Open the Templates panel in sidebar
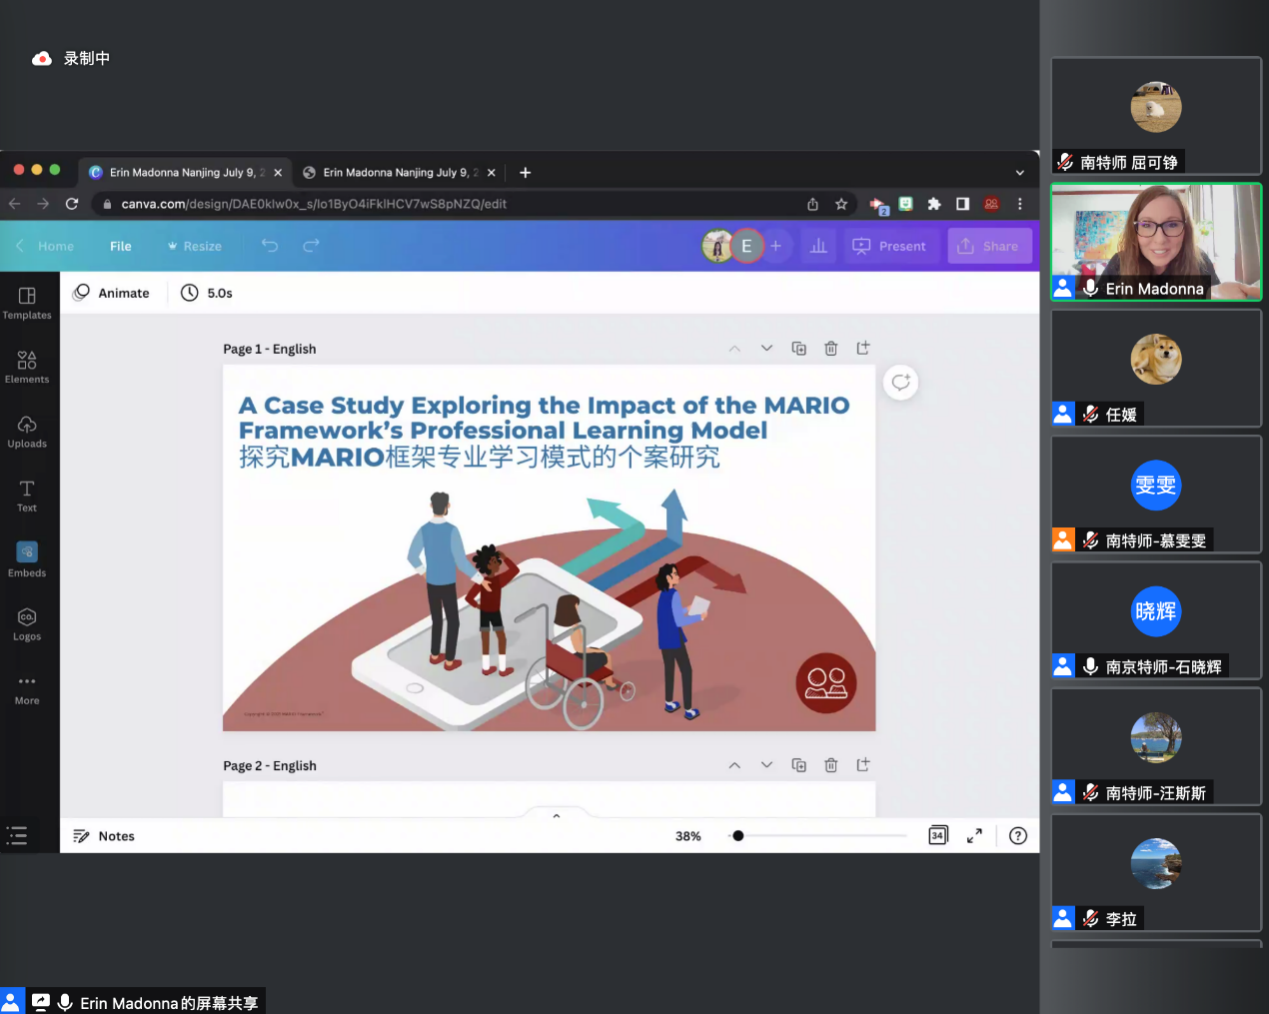Image resolution: width=1269 pixels, height=1014 pixels. 27,303
